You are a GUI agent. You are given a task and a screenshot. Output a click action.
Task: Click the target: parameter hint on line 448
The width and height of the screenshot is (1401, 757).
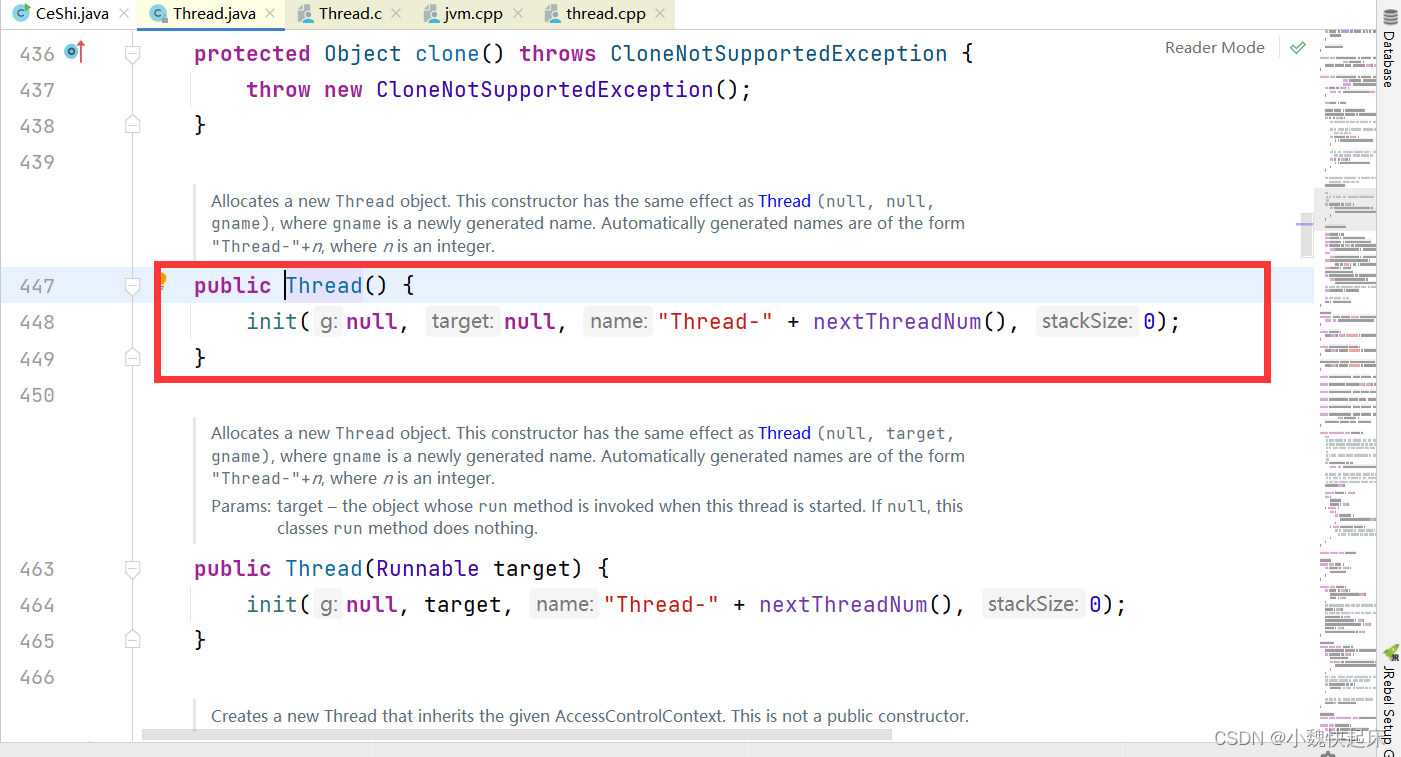point(463,322)
